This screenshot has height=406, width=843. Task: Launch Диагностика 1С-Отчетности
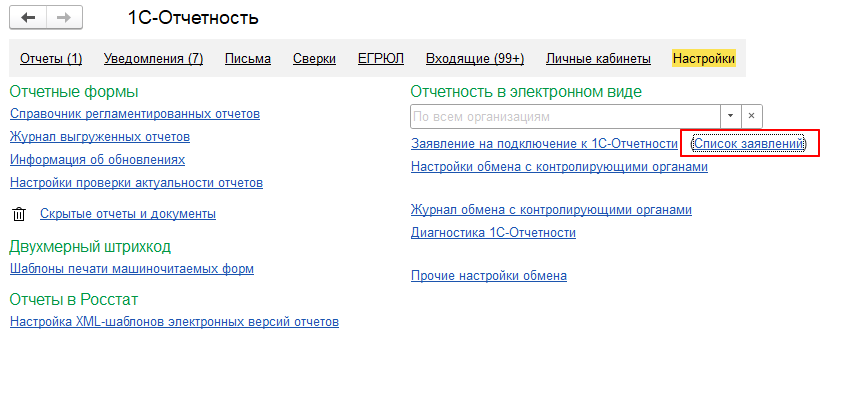[494, 233]
